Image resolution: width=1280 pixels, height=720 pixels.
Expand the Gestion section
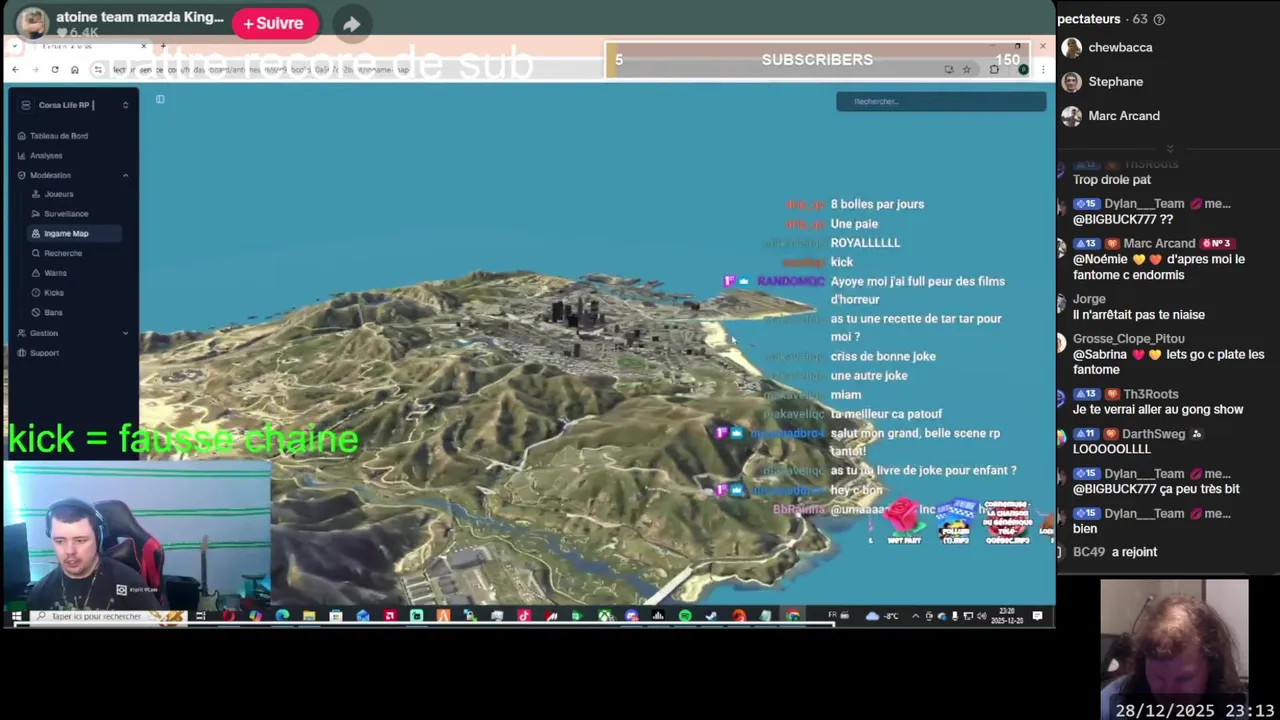73,333
